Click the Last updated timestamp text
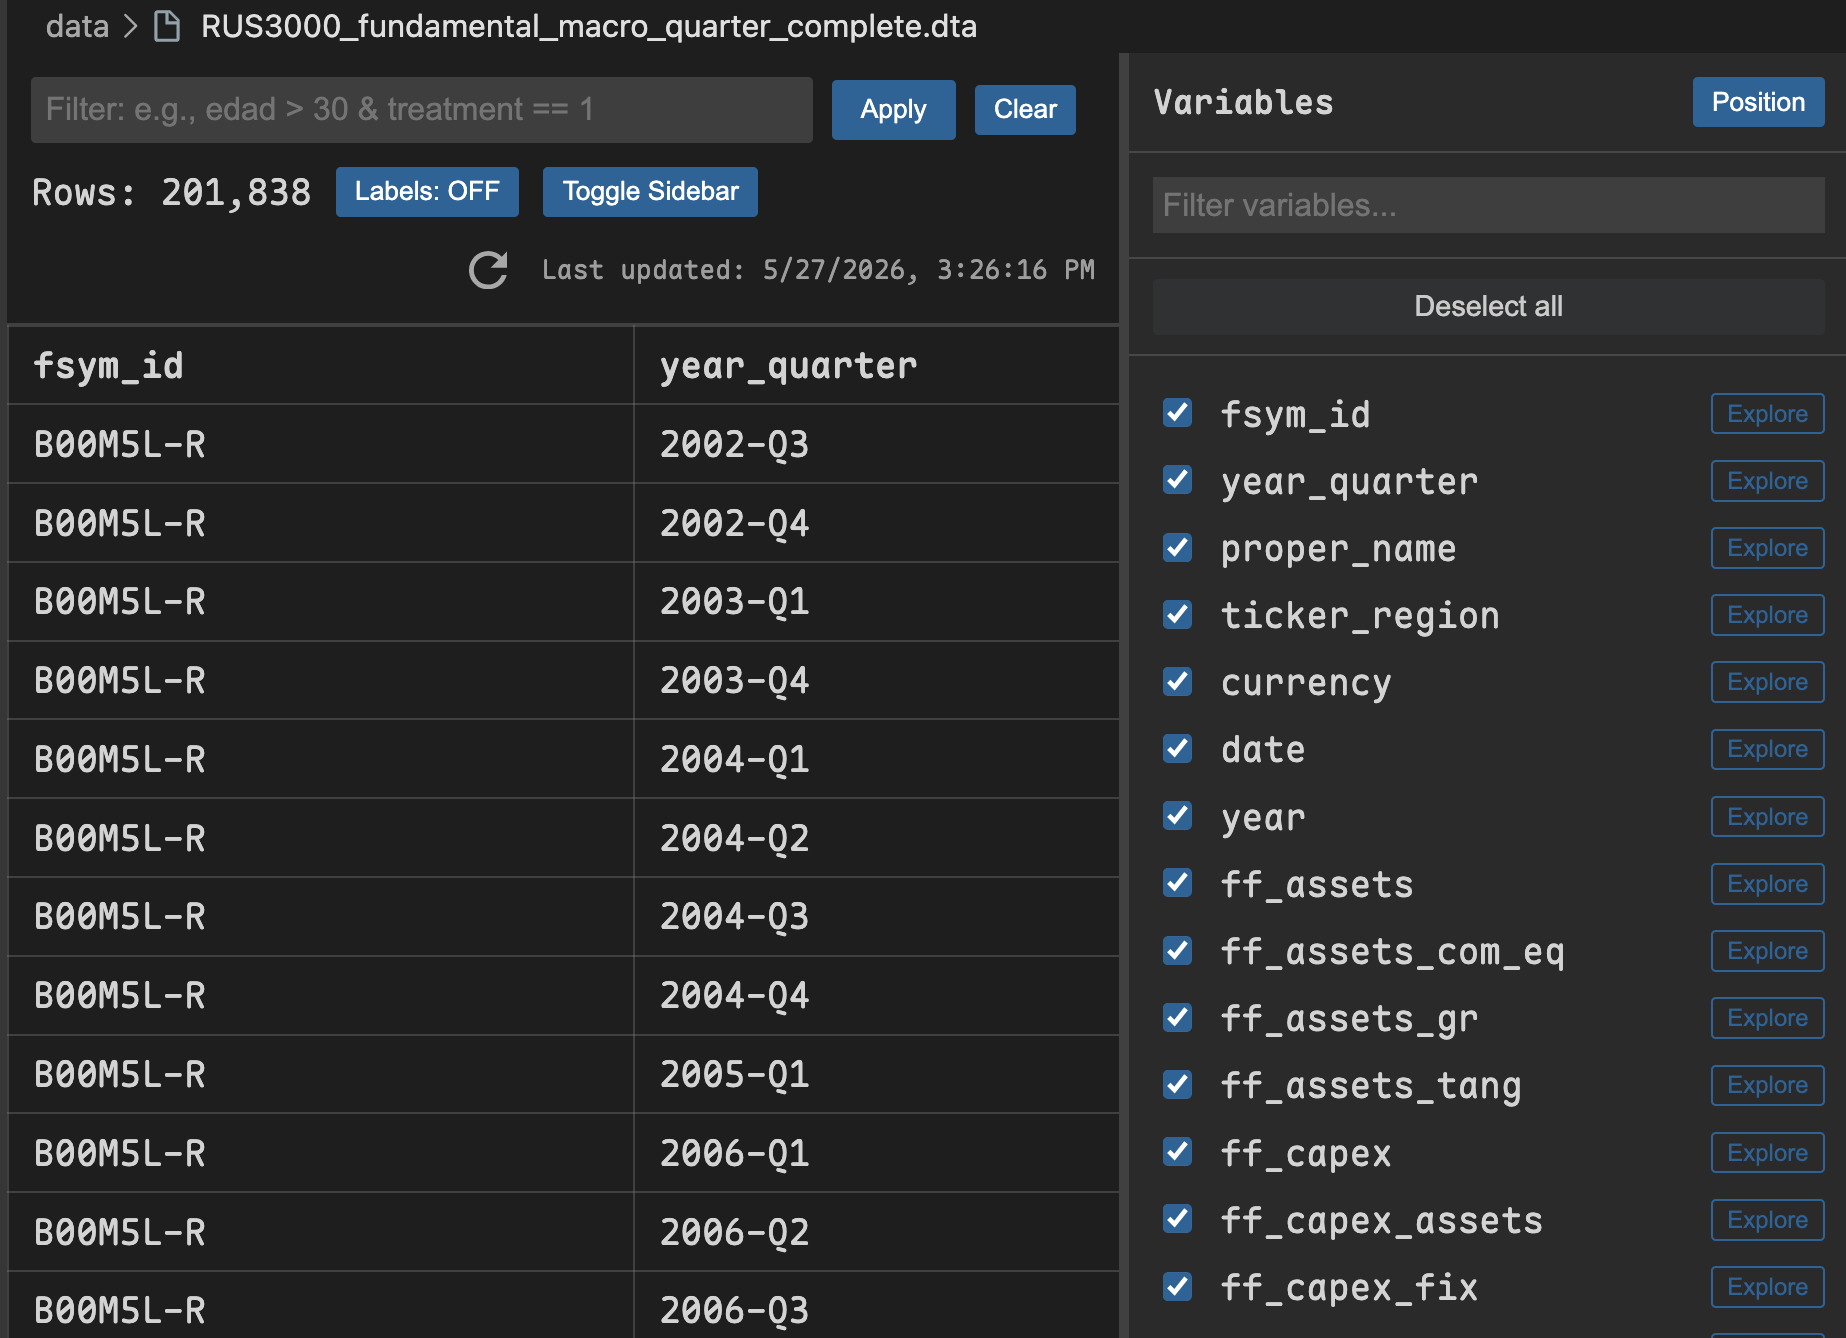Viewport: 1846px width, 1338px height. click(x=818, y=270)
